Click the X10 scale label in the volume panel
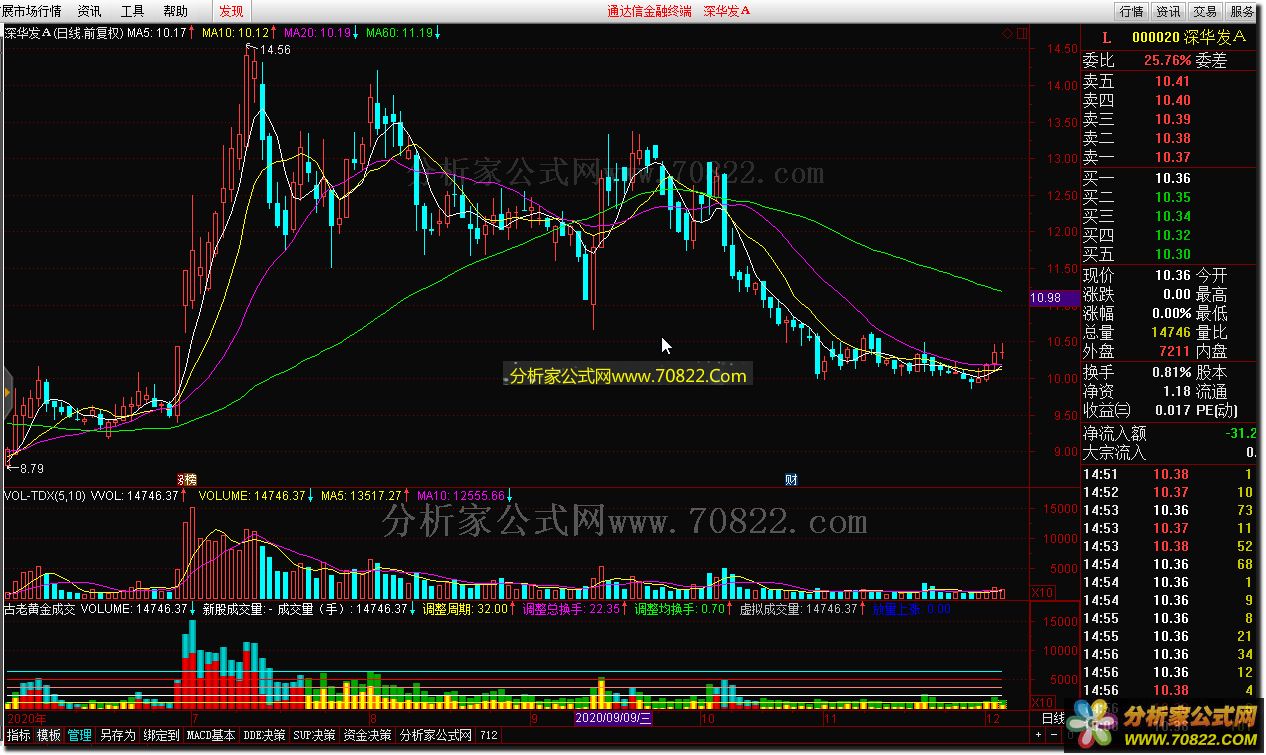Viewport: 1266px width, 755px height. click(x=1041, y=593)
